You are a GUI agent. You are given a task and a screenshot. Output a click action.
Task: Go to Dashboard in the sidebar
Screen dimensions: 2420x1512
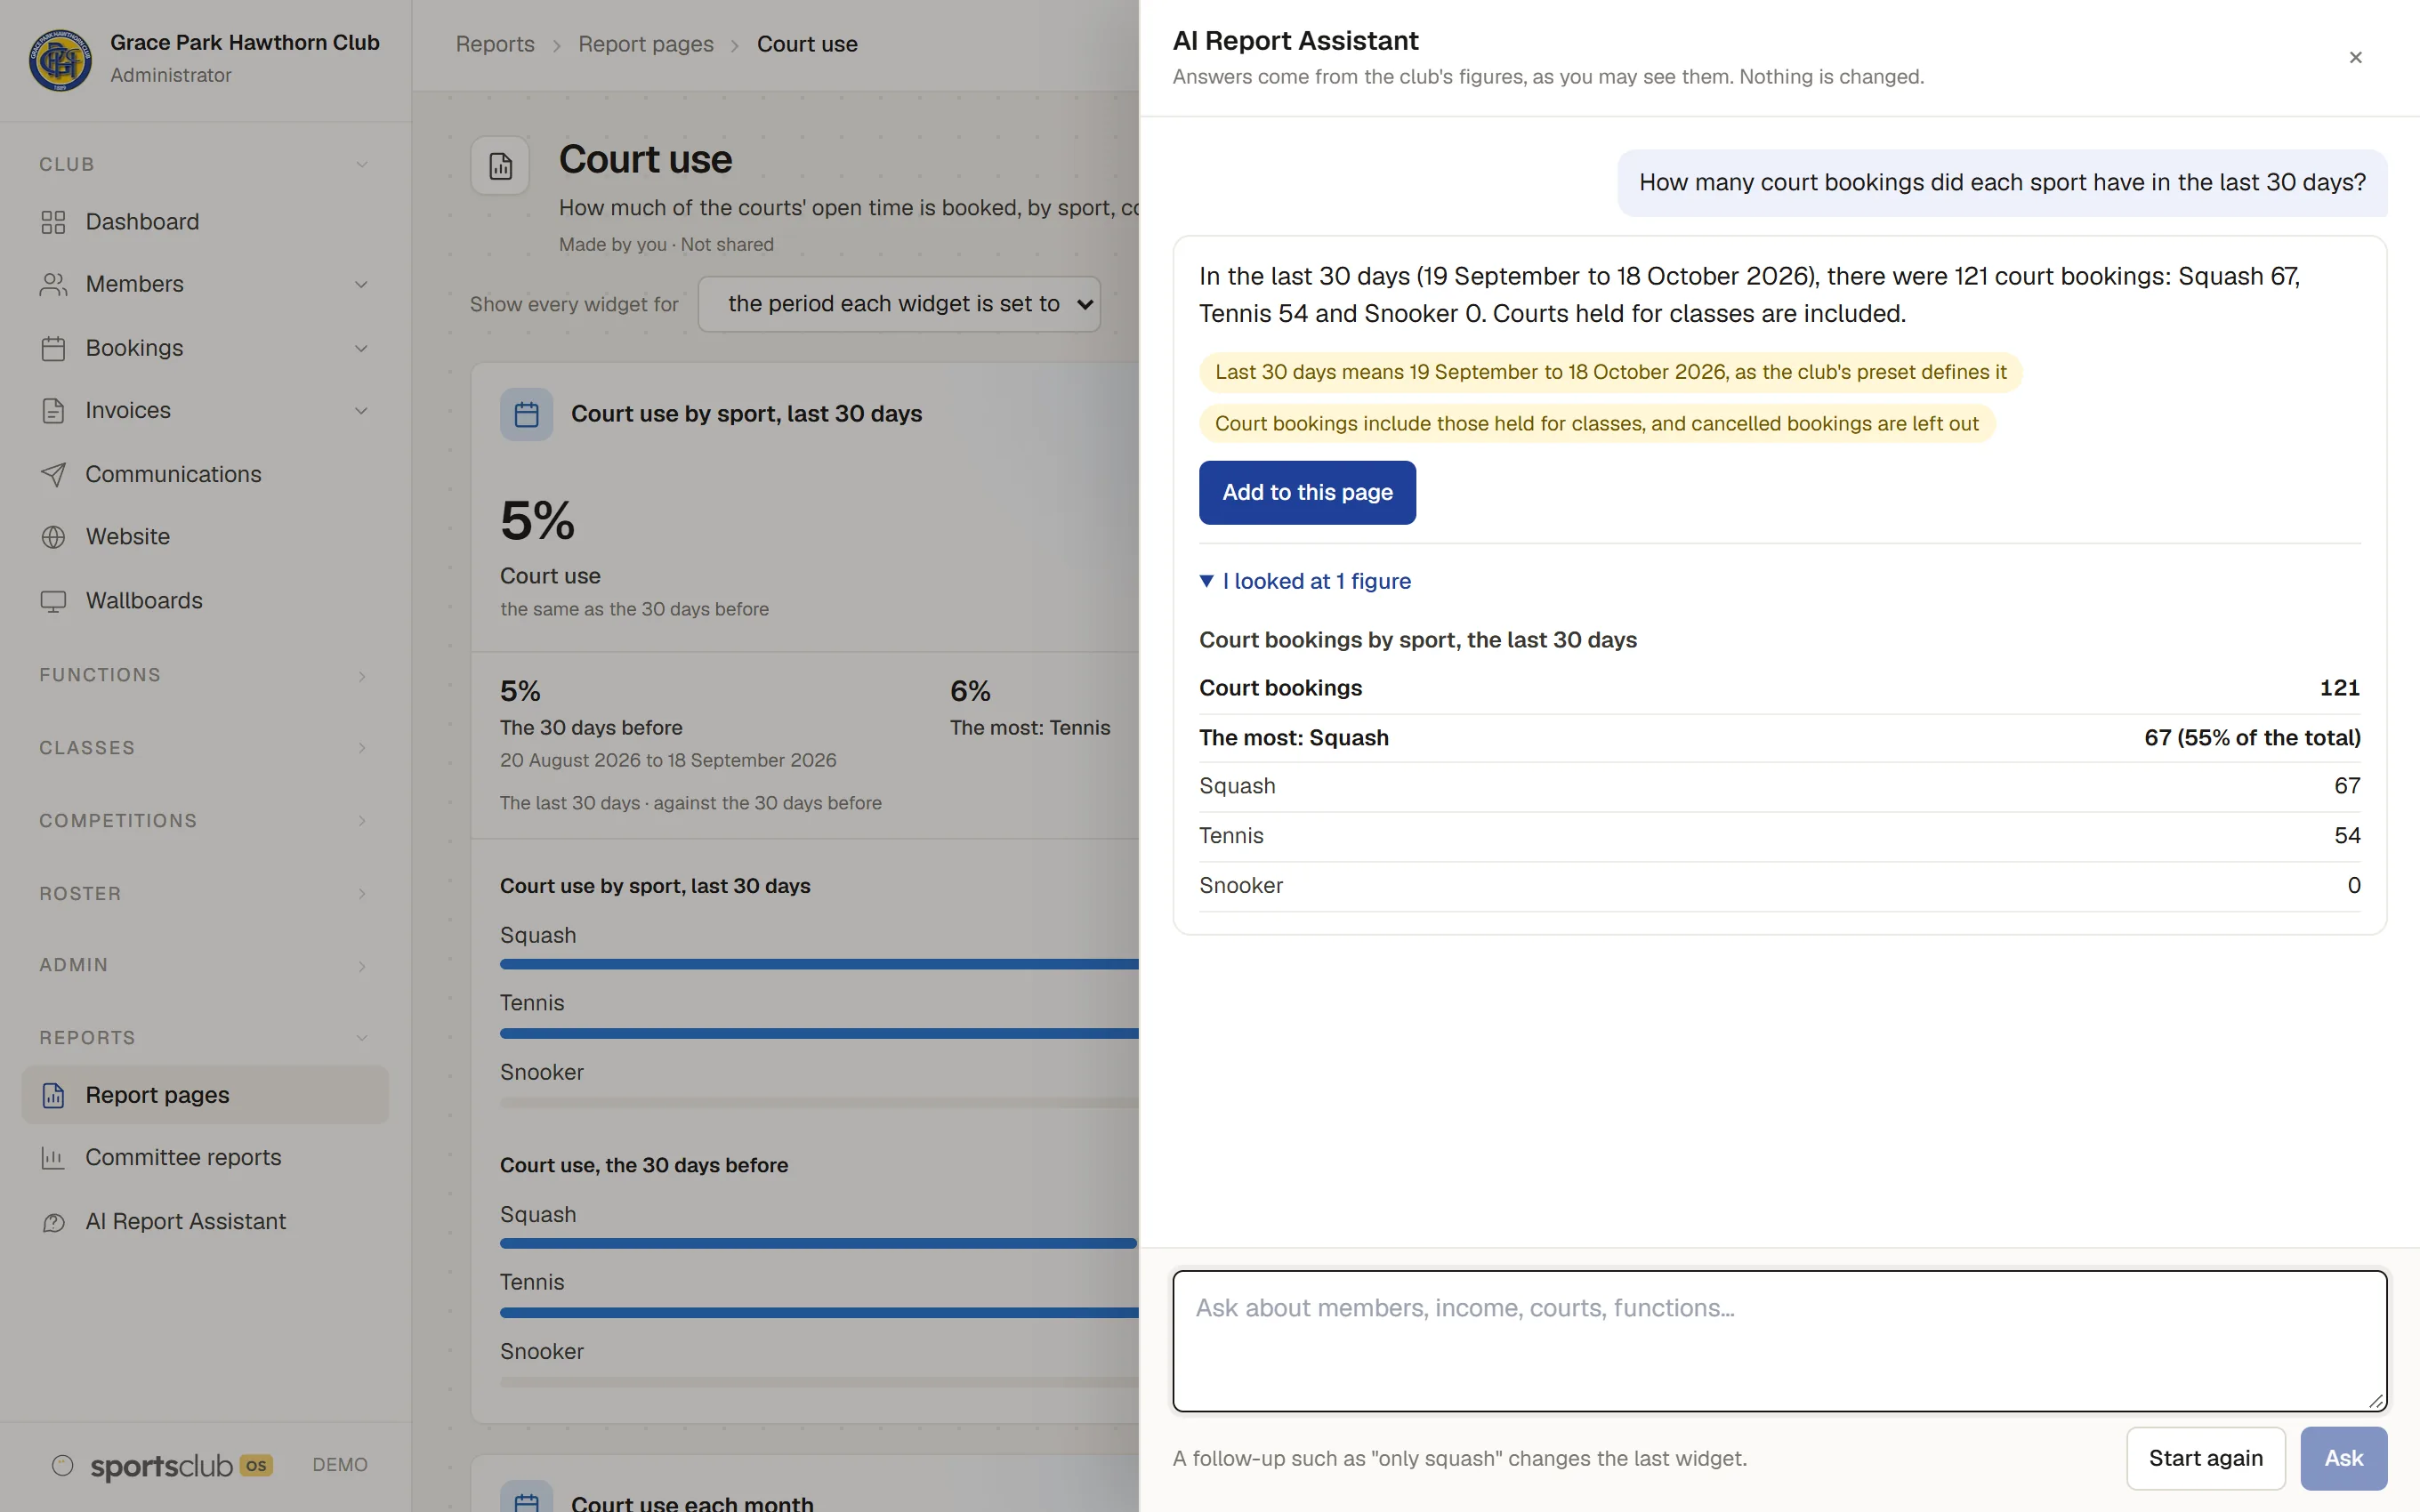205,222
